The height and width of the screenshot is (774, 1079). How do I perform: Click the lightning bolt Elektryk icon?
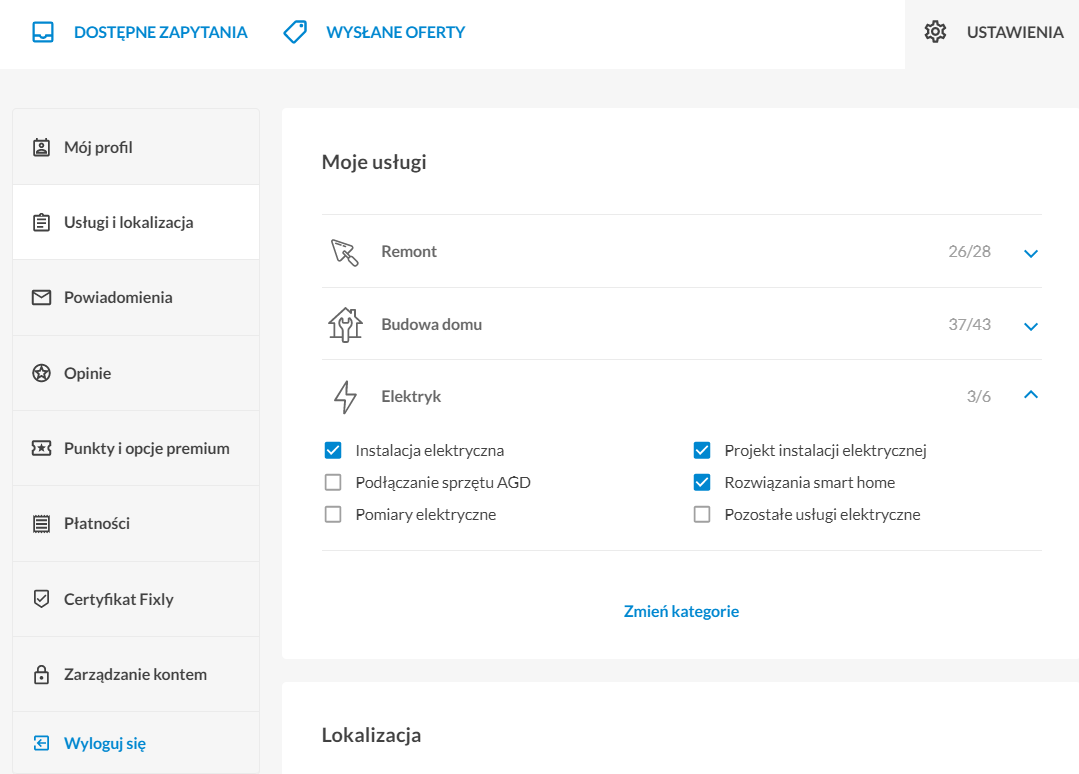point(345,397)
